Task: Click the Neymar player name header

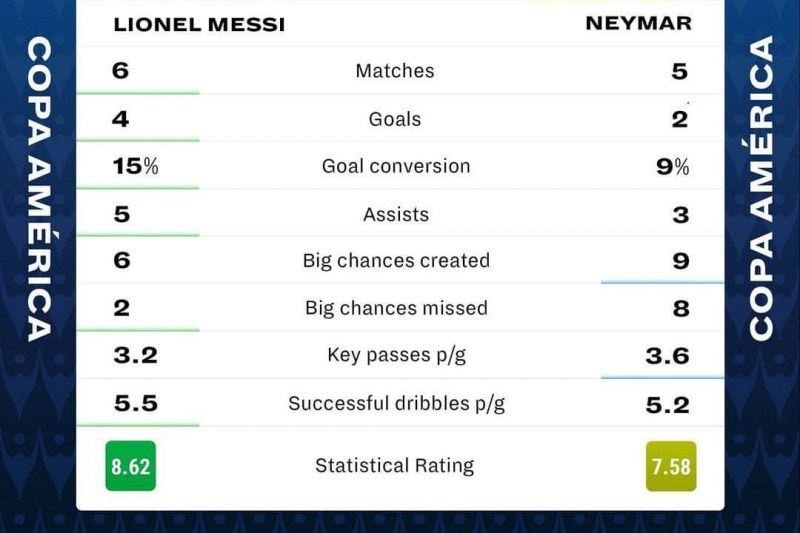Action: pos(638,23)
